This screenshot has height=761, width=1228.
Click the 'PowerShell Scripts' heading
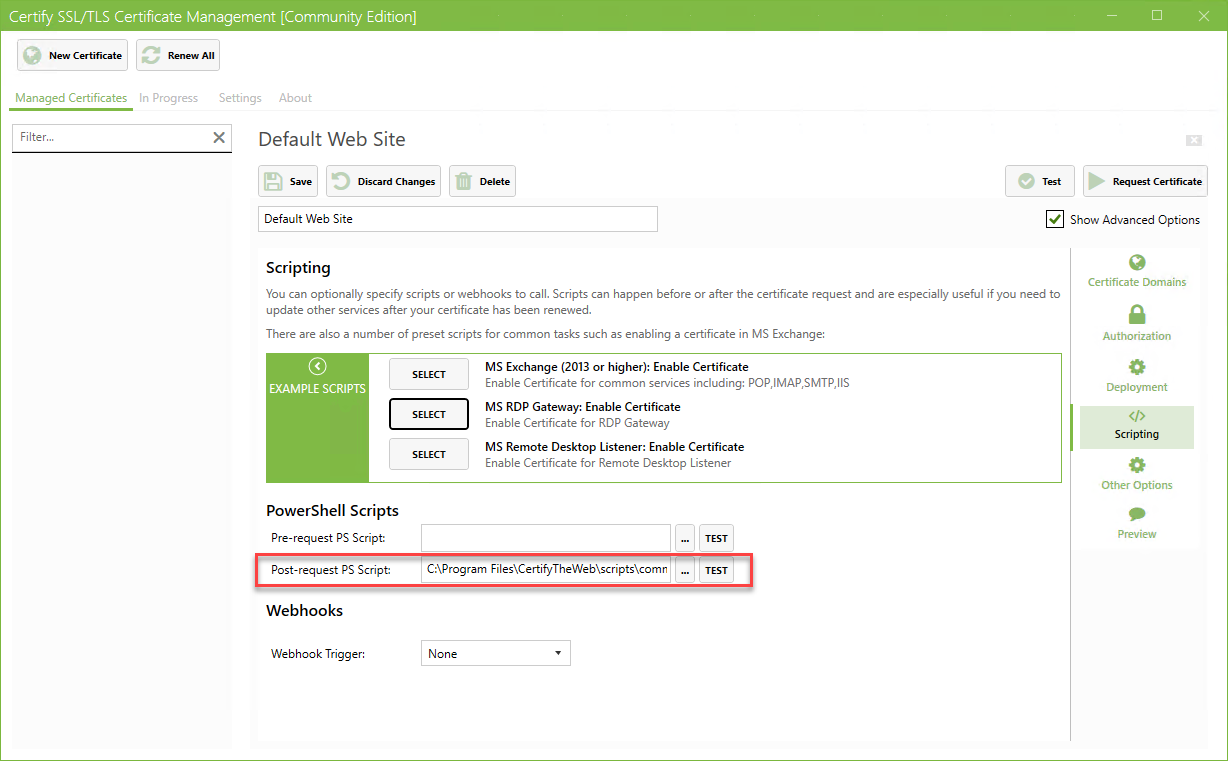[332, 510]
